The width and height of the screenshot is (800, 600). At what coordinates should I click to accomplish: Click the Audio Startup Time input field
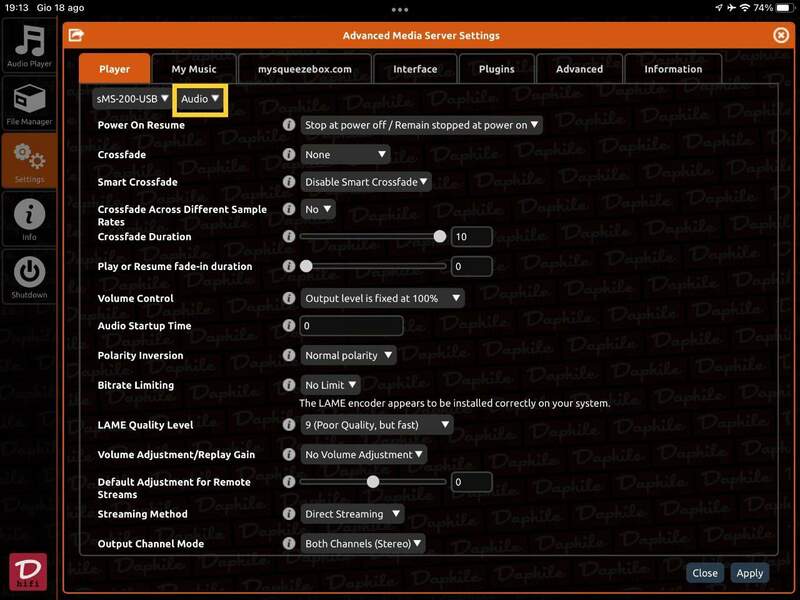(x=352, y=326)
